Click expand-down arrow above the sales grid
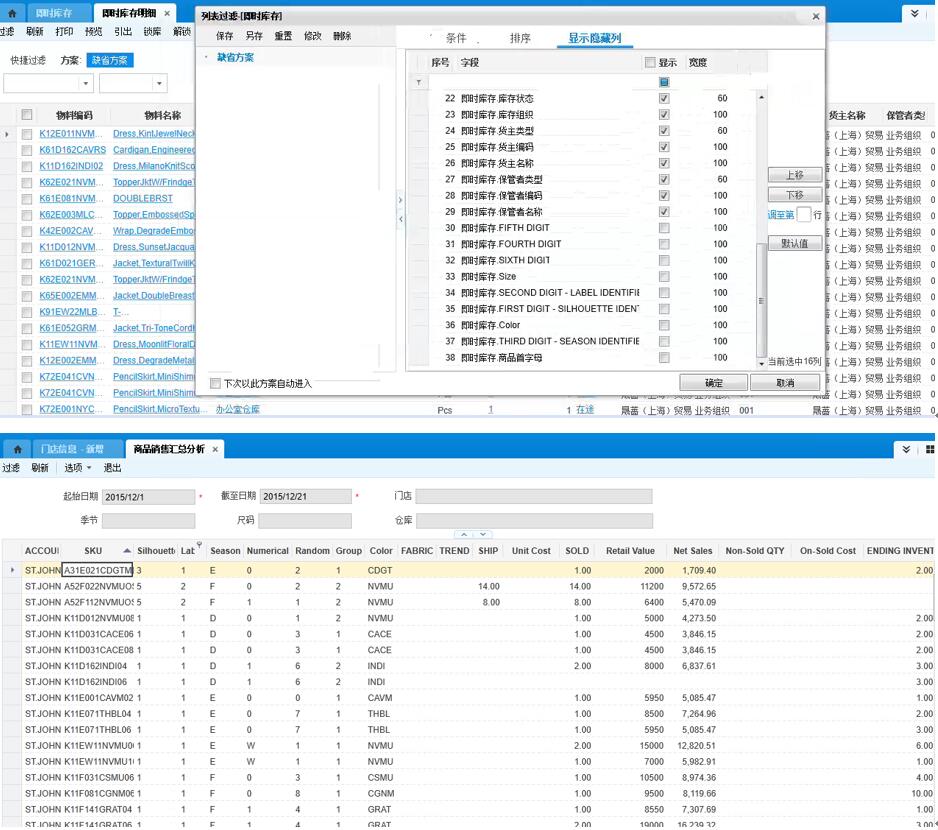This screenshot has width=938, height=830. click(483, 534)
